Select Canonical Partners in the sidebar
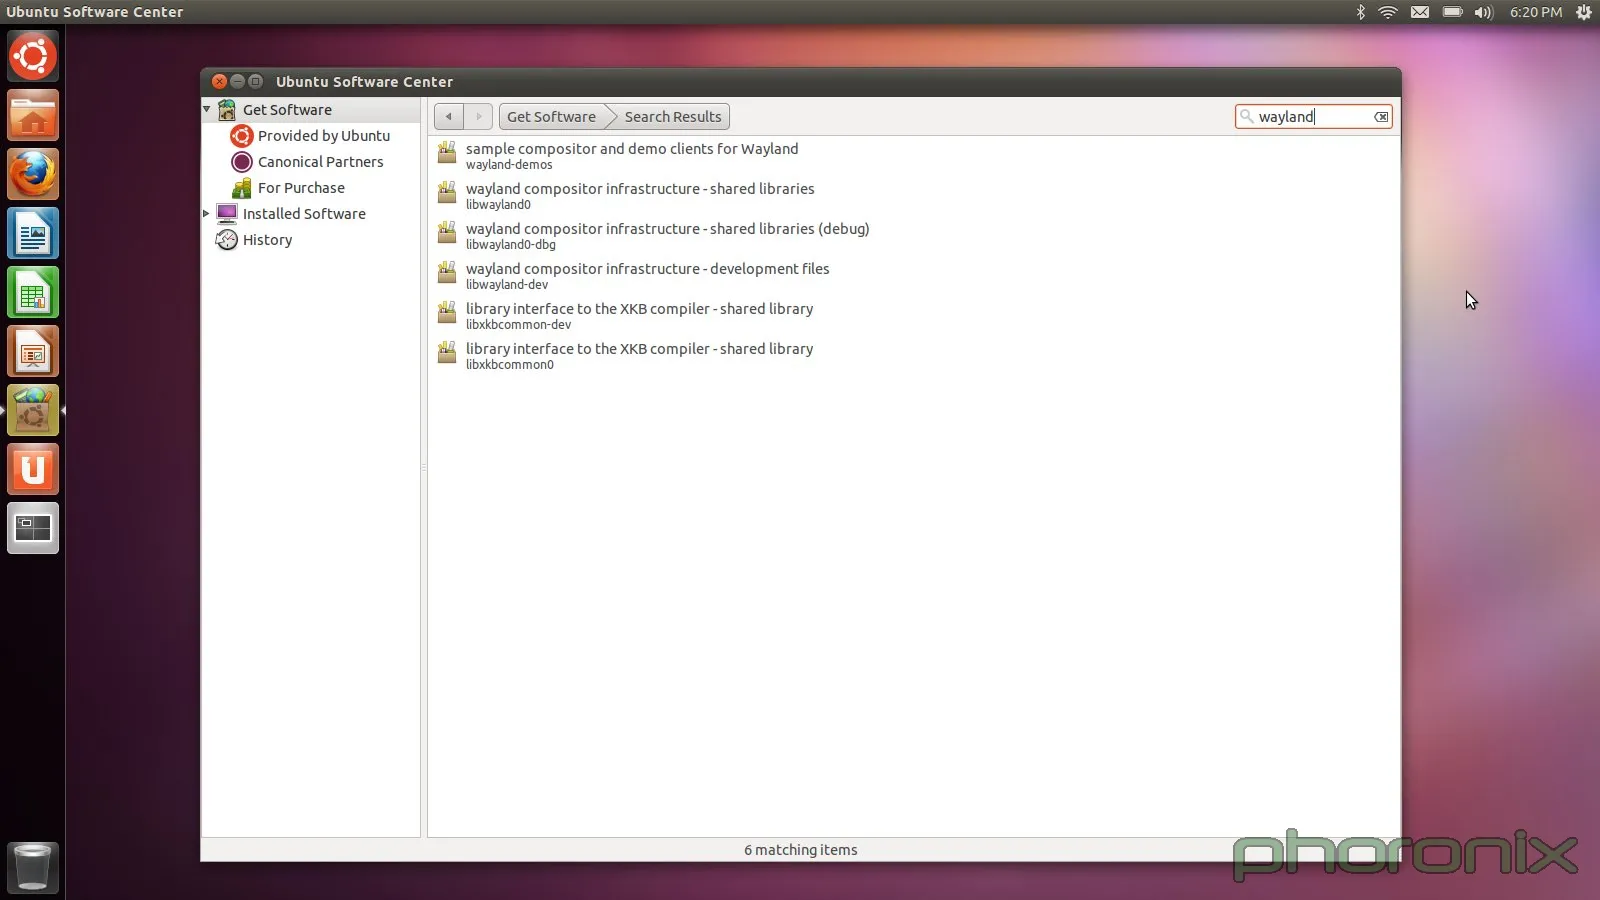Screen dimensions: 1600x900 coord(320,162)
